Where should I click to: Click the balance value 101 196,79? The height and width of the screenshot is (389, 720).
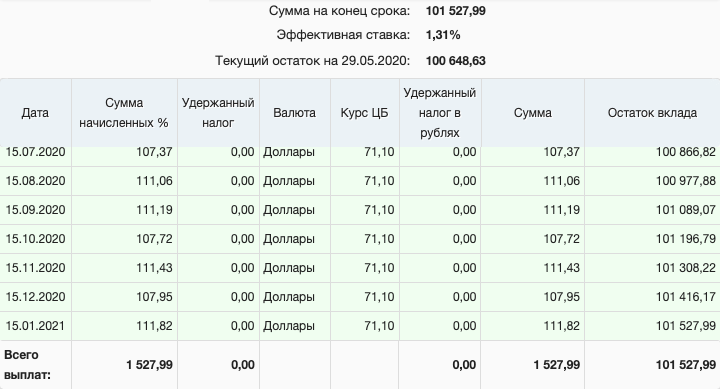pyautogui.click(x=686, y=239)
